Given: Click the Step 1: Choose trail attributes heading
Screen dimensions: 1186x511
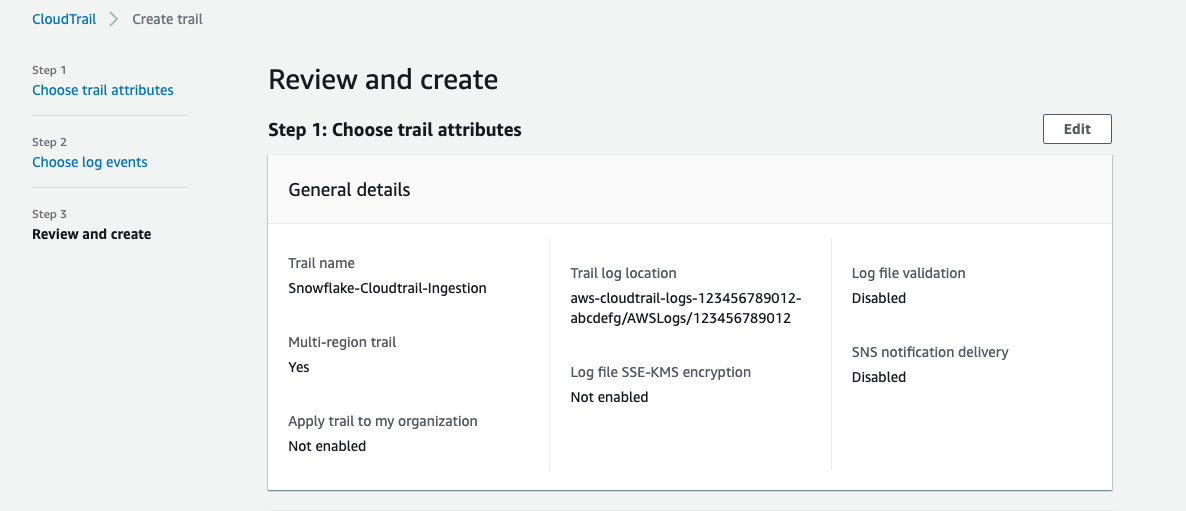Looking at the screenshot, I should click(x=395, y=130).
